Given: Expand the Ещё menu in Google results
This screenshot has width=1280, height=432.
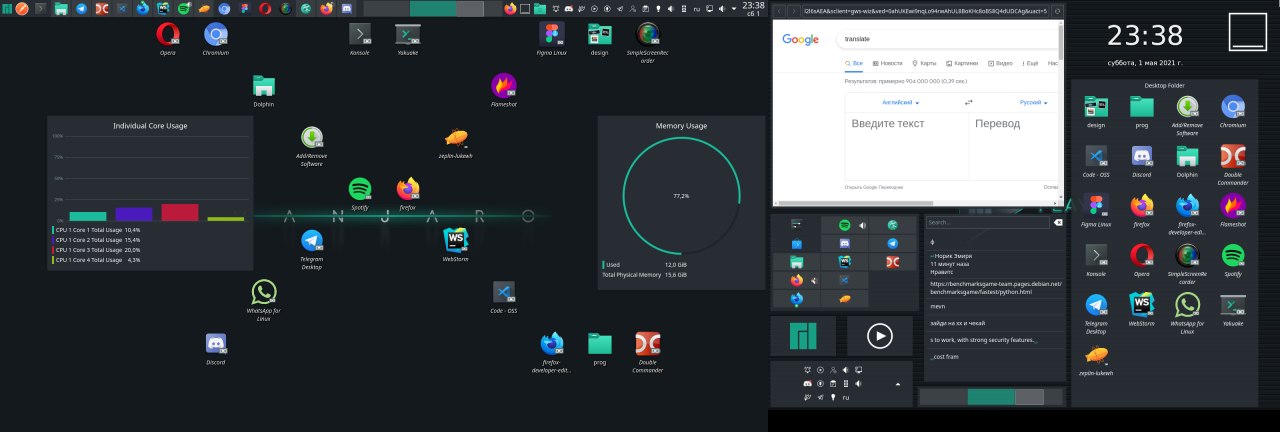Looking at the screenshot, I should tap(1029, 63).
